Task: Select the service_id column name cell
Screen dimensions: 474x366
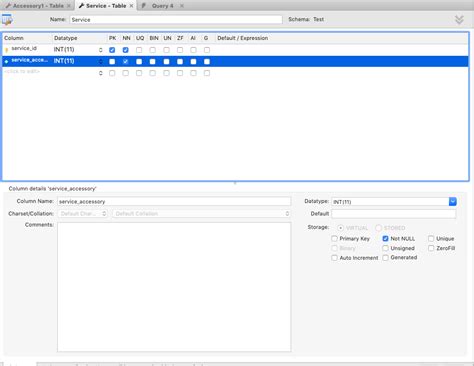Action: pos(24,49)
